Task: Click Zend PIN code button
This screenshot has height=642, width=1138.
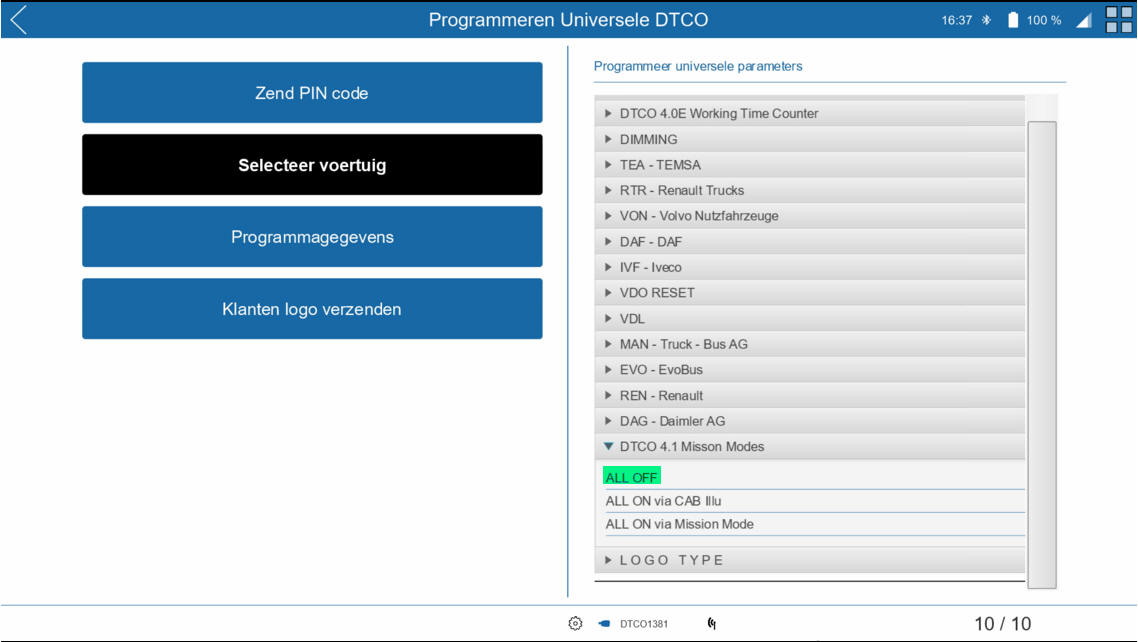Action: pyautogui.click(x=312, y=93)
